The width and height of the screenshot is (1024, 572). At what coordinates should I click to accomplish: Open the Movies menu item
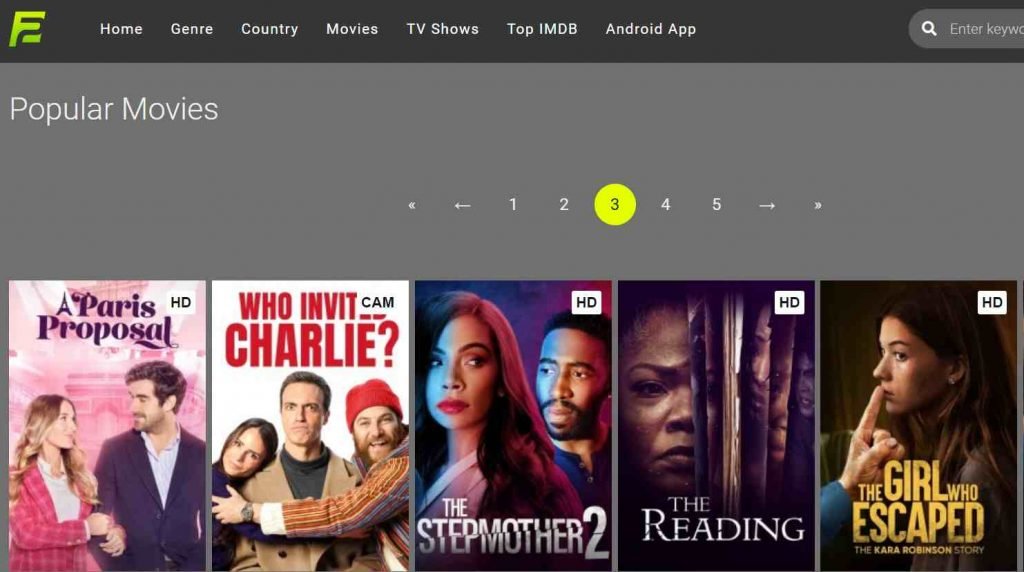352,29
